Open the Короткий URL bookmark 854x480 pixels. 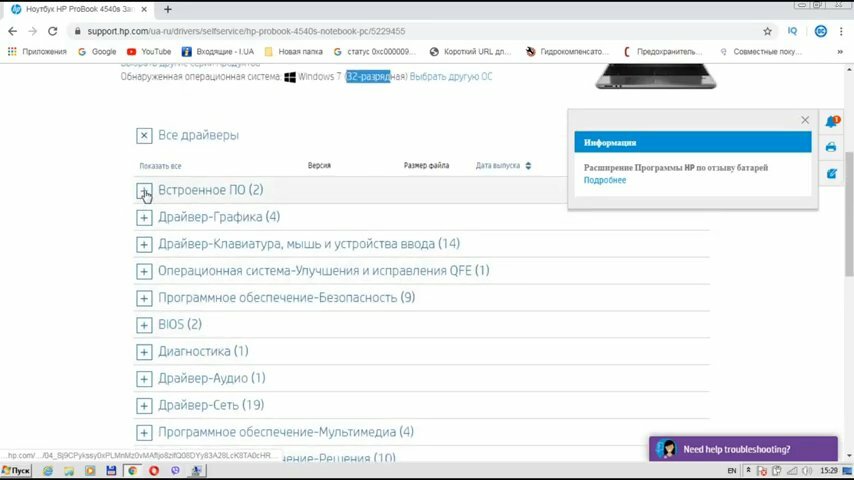point(471,52)
